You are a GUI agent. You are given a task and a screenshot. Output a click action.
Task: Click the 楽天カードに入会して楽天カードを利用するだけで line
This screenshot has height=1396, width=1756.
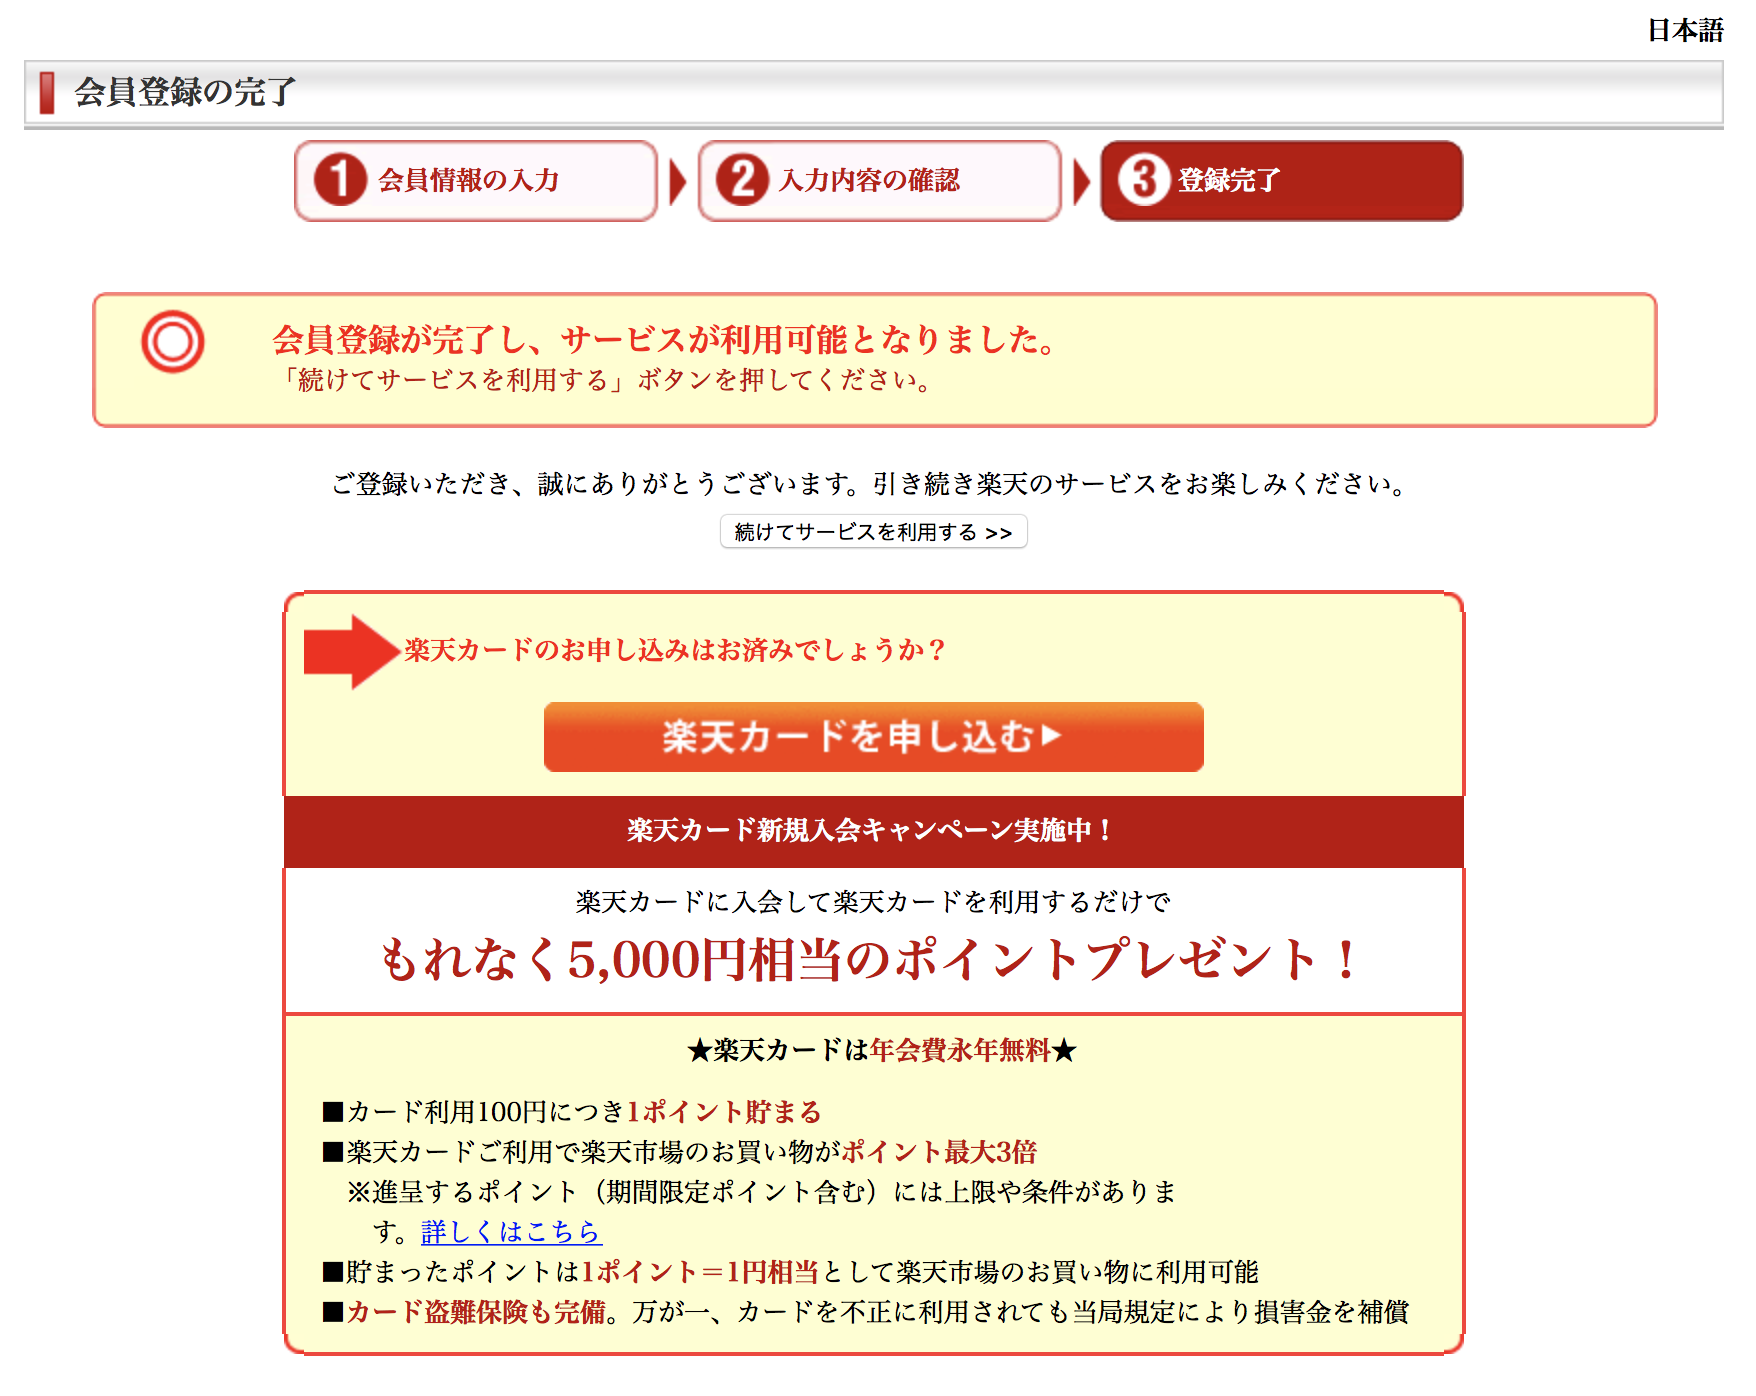(x=873, y=902)
